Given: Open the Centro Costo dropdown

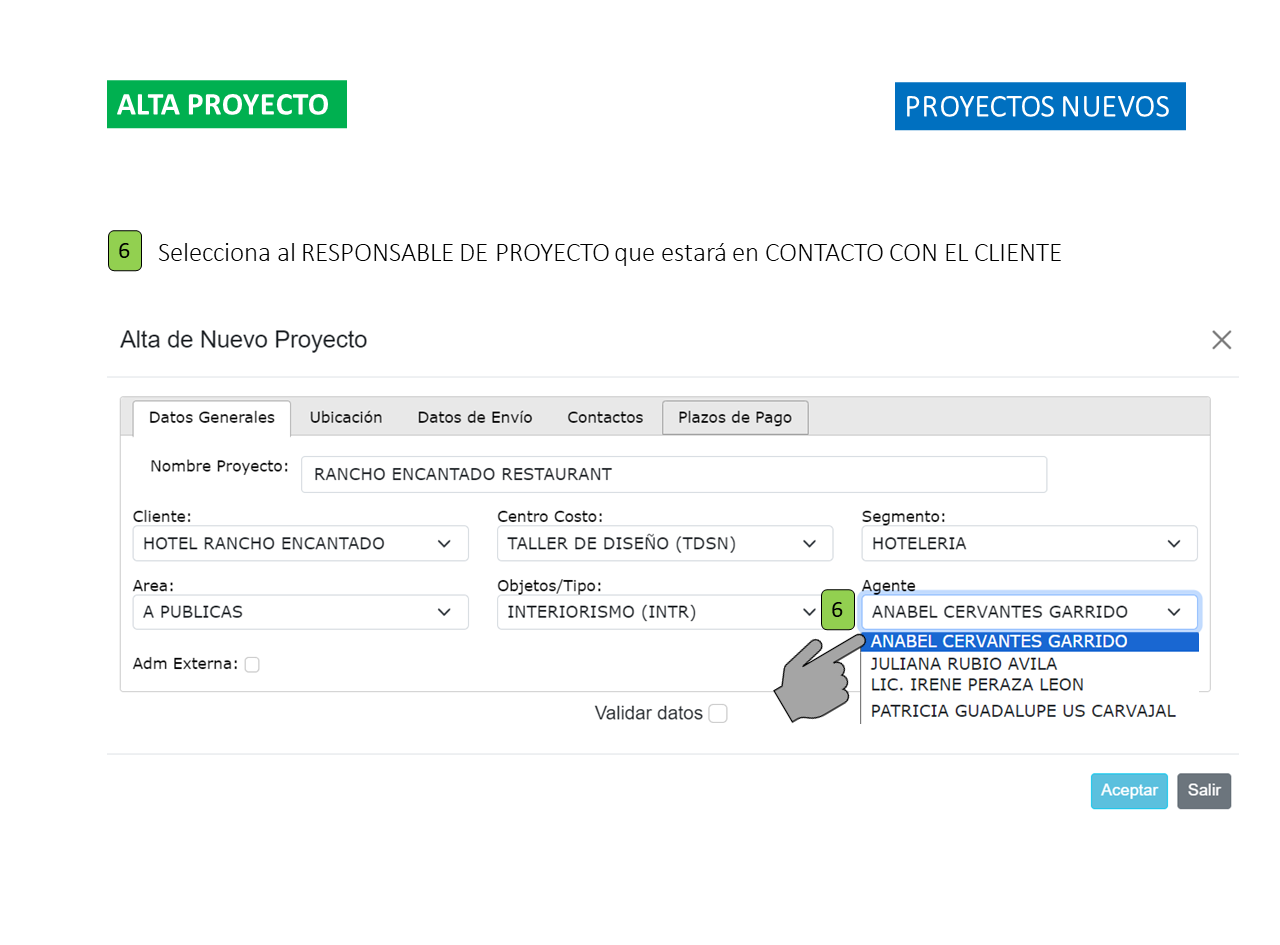Looking at the screenshot, I should point(664,544).
